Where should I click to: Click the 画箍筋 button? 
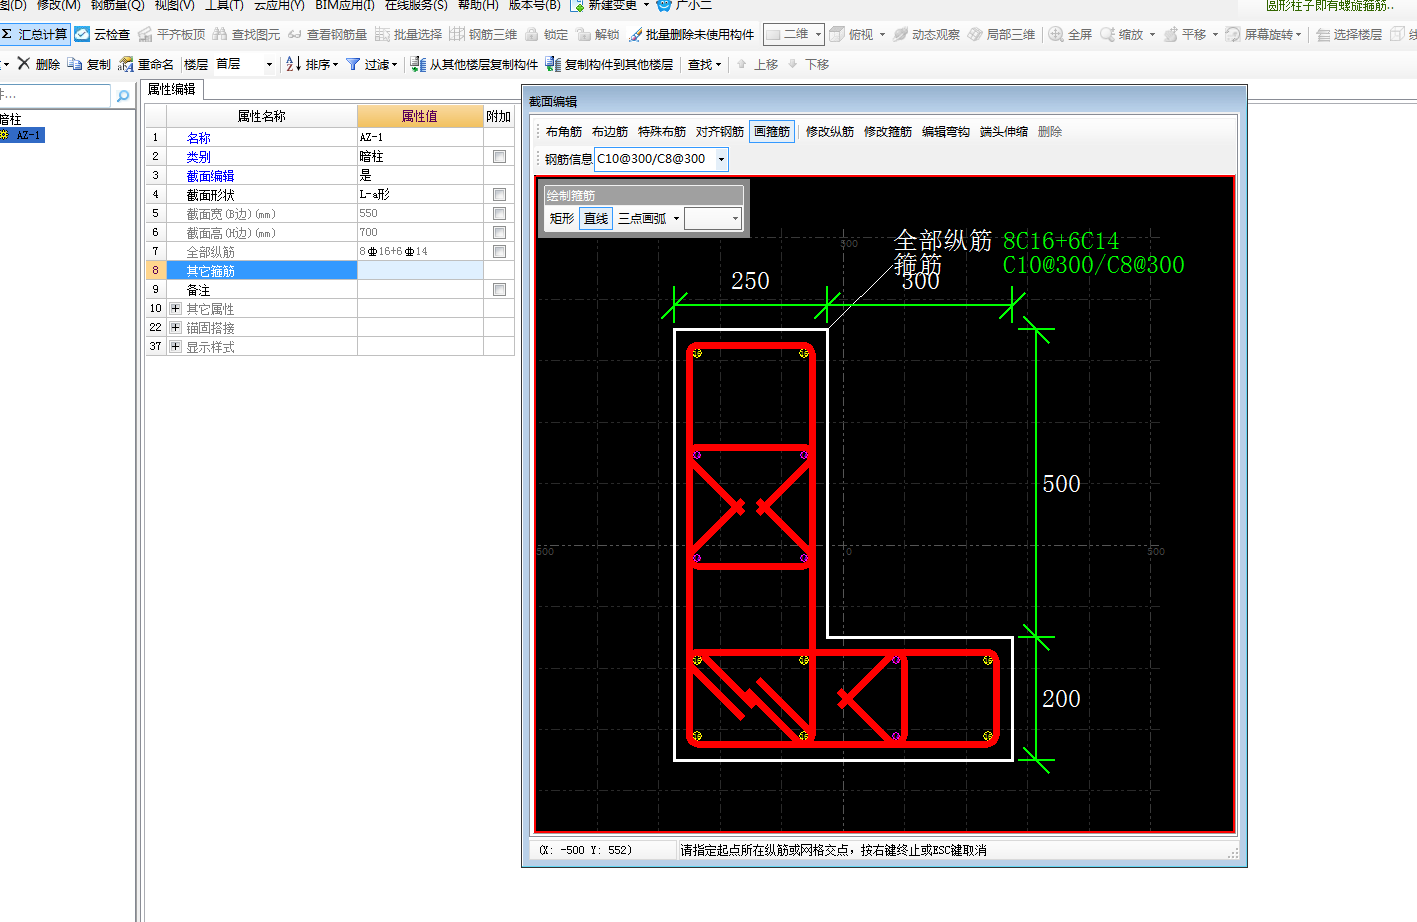(x=772, y=132)
